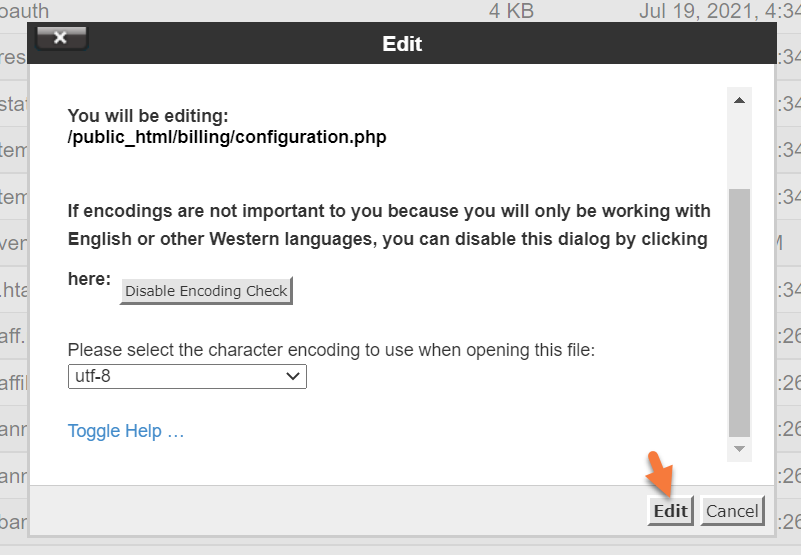Click the dialog scrollbar down arrow
The width and height of the screenshot is (801, 555).
[x=739, y=448]
